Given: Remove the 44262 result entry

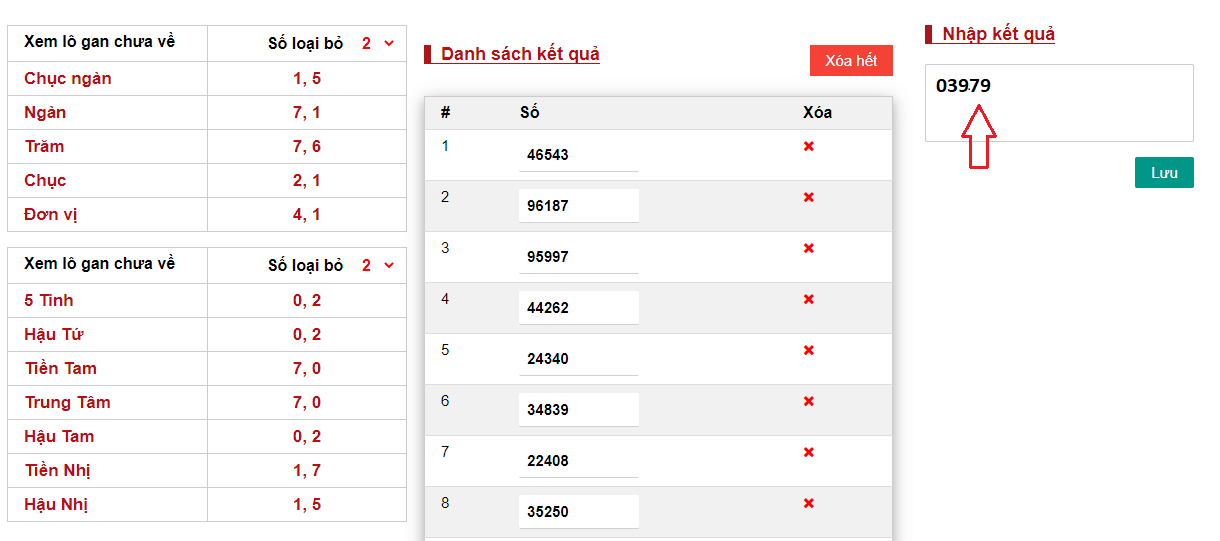Looking at the screenshot, I should pos(809,300).
